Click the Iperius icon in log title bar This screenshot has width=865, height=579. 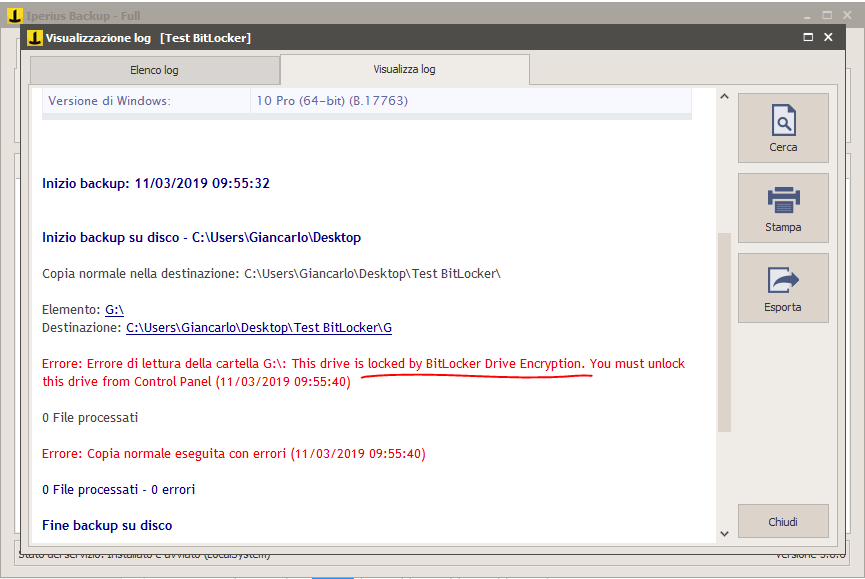(x=35, y=37)
